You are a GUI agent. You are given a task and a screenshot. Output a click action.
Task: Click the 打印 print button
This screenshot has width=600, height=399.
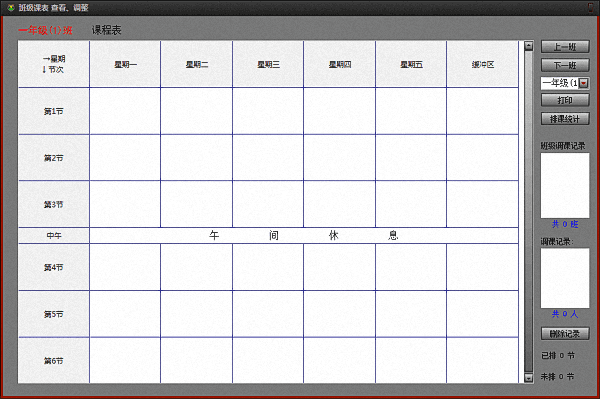coord(565,100)
